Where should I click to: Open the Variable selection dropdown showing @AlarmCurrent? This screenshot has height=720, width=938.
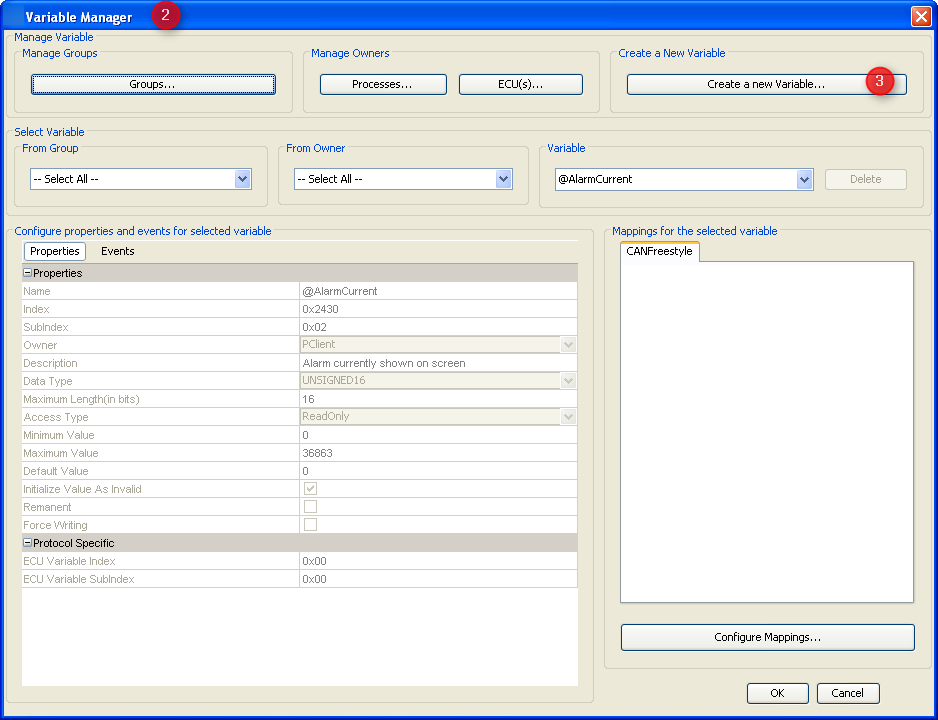804,178
